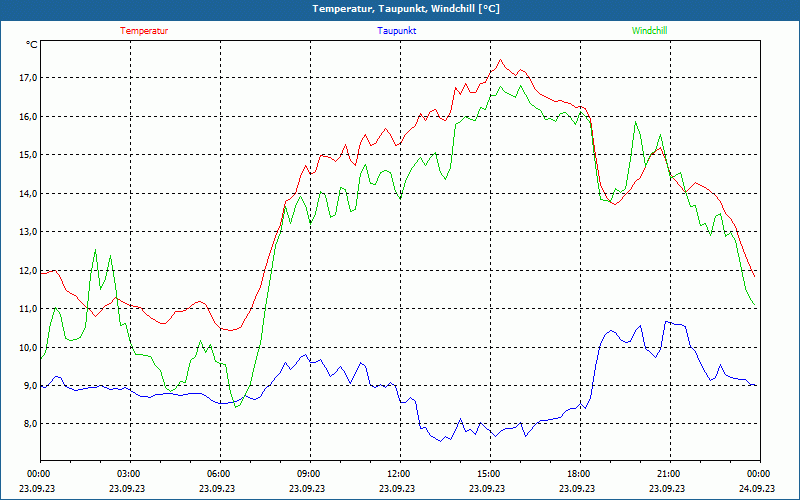Viewport: 800px width, 500px height.
Task: Click the red Temperatur legend label
Action: point(144,31)
